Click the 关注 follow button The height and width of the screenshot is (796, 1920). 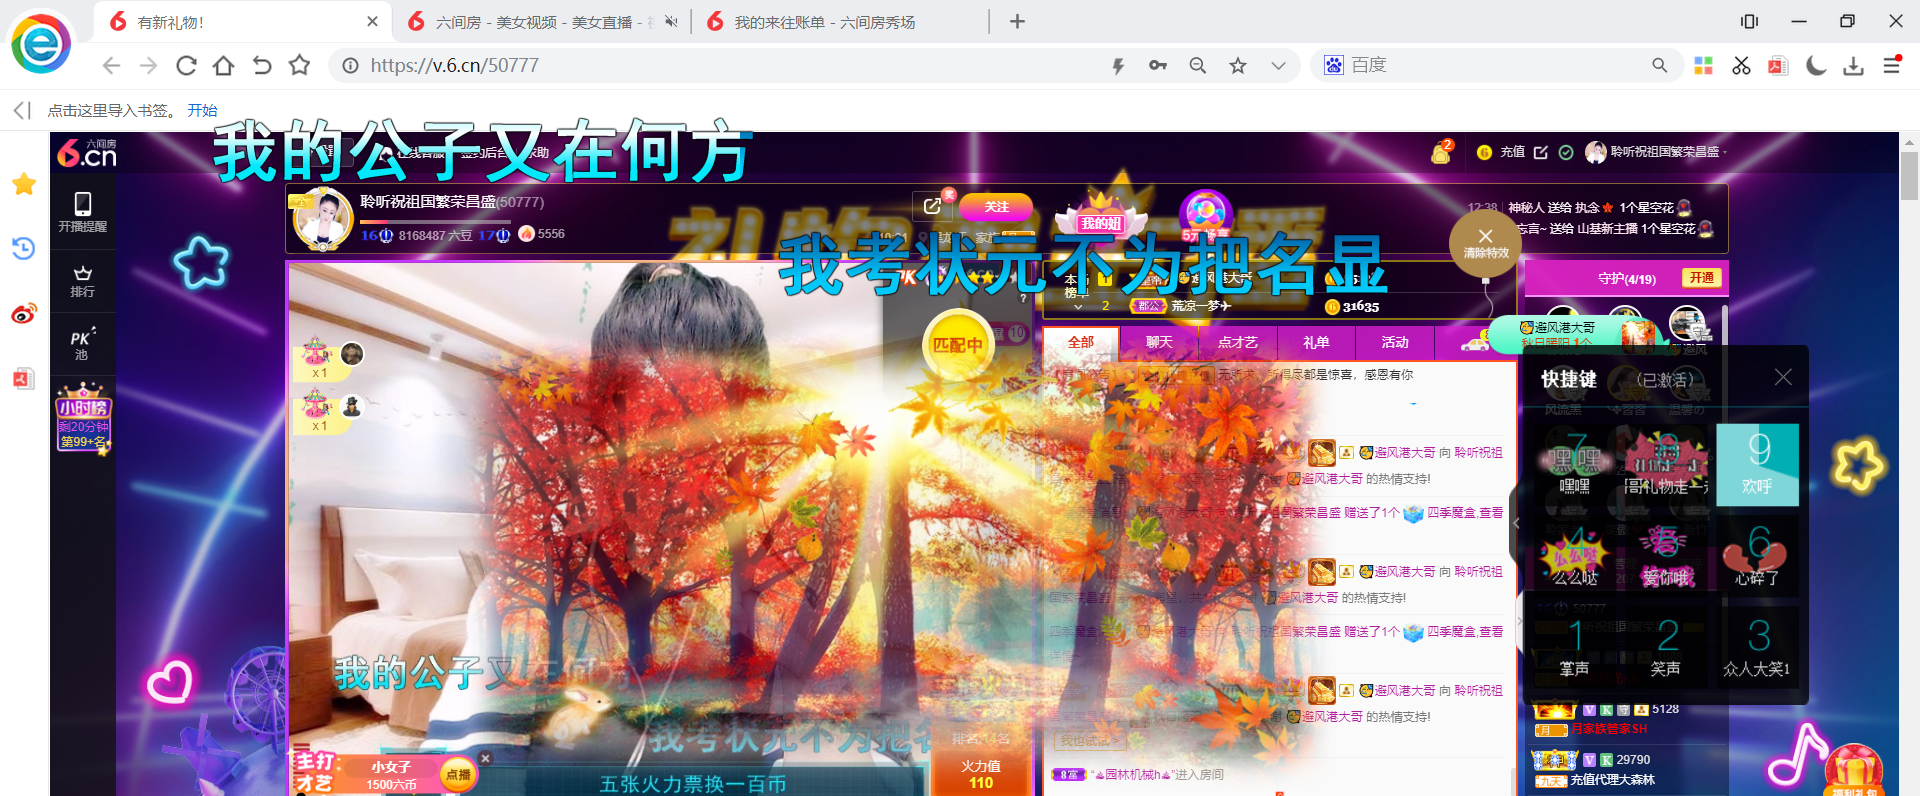click(x=996, y=207)
